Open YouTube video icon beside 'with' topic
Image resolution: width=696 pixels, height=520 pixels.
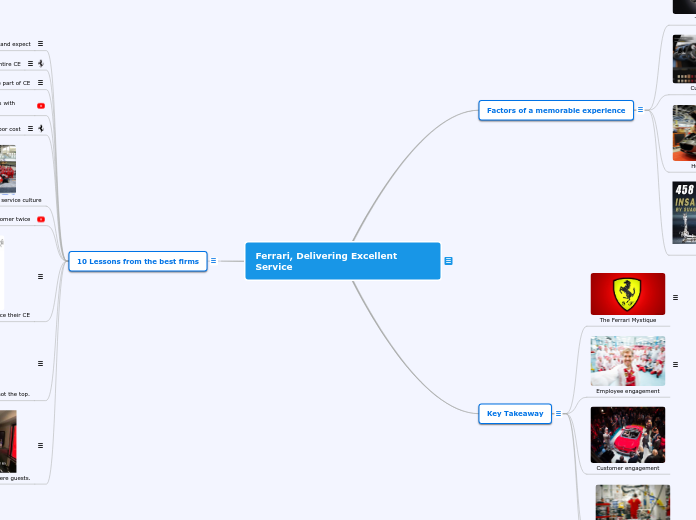point(41,106)
